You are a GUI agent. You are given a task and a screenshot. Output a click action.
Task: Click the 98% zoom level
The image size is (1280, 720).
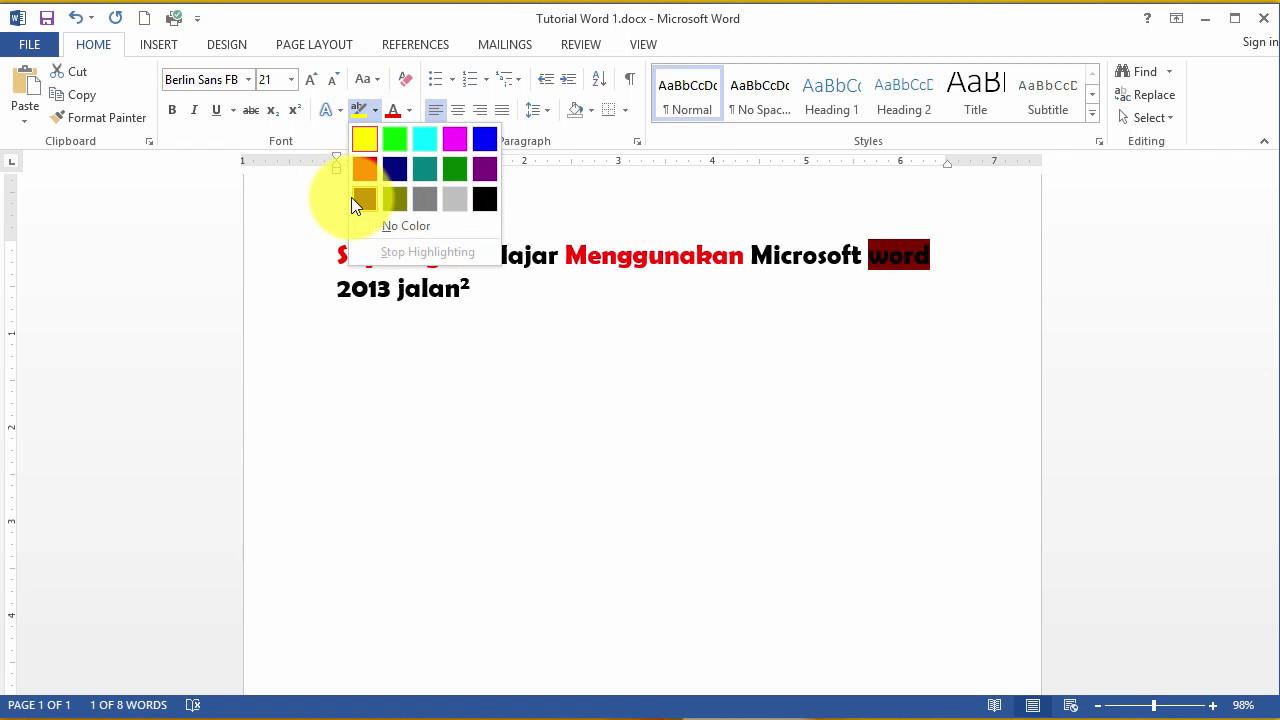click(1243, 705)
